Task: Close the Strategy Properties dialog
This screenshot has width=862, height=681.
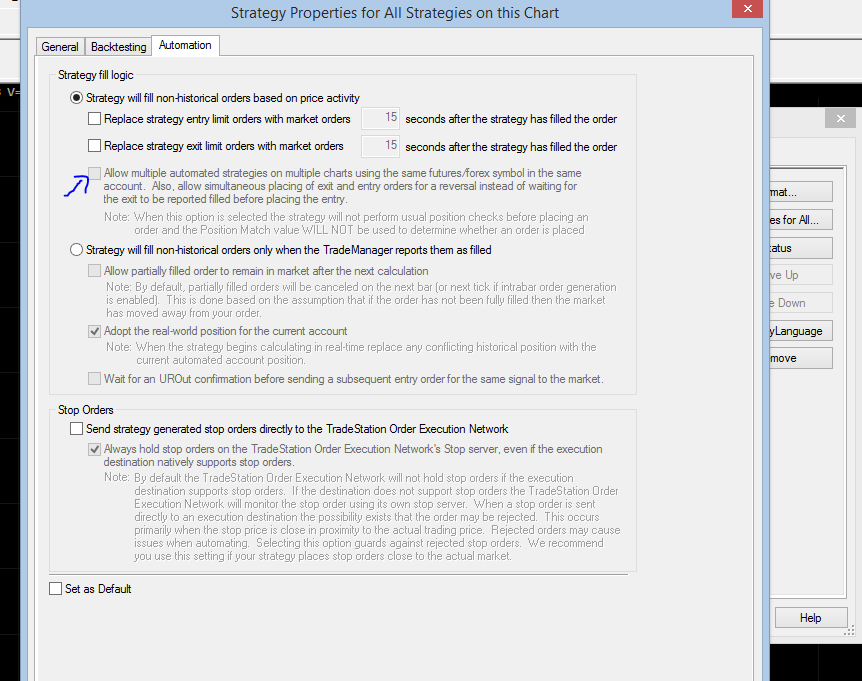Action: pos(748,8)
